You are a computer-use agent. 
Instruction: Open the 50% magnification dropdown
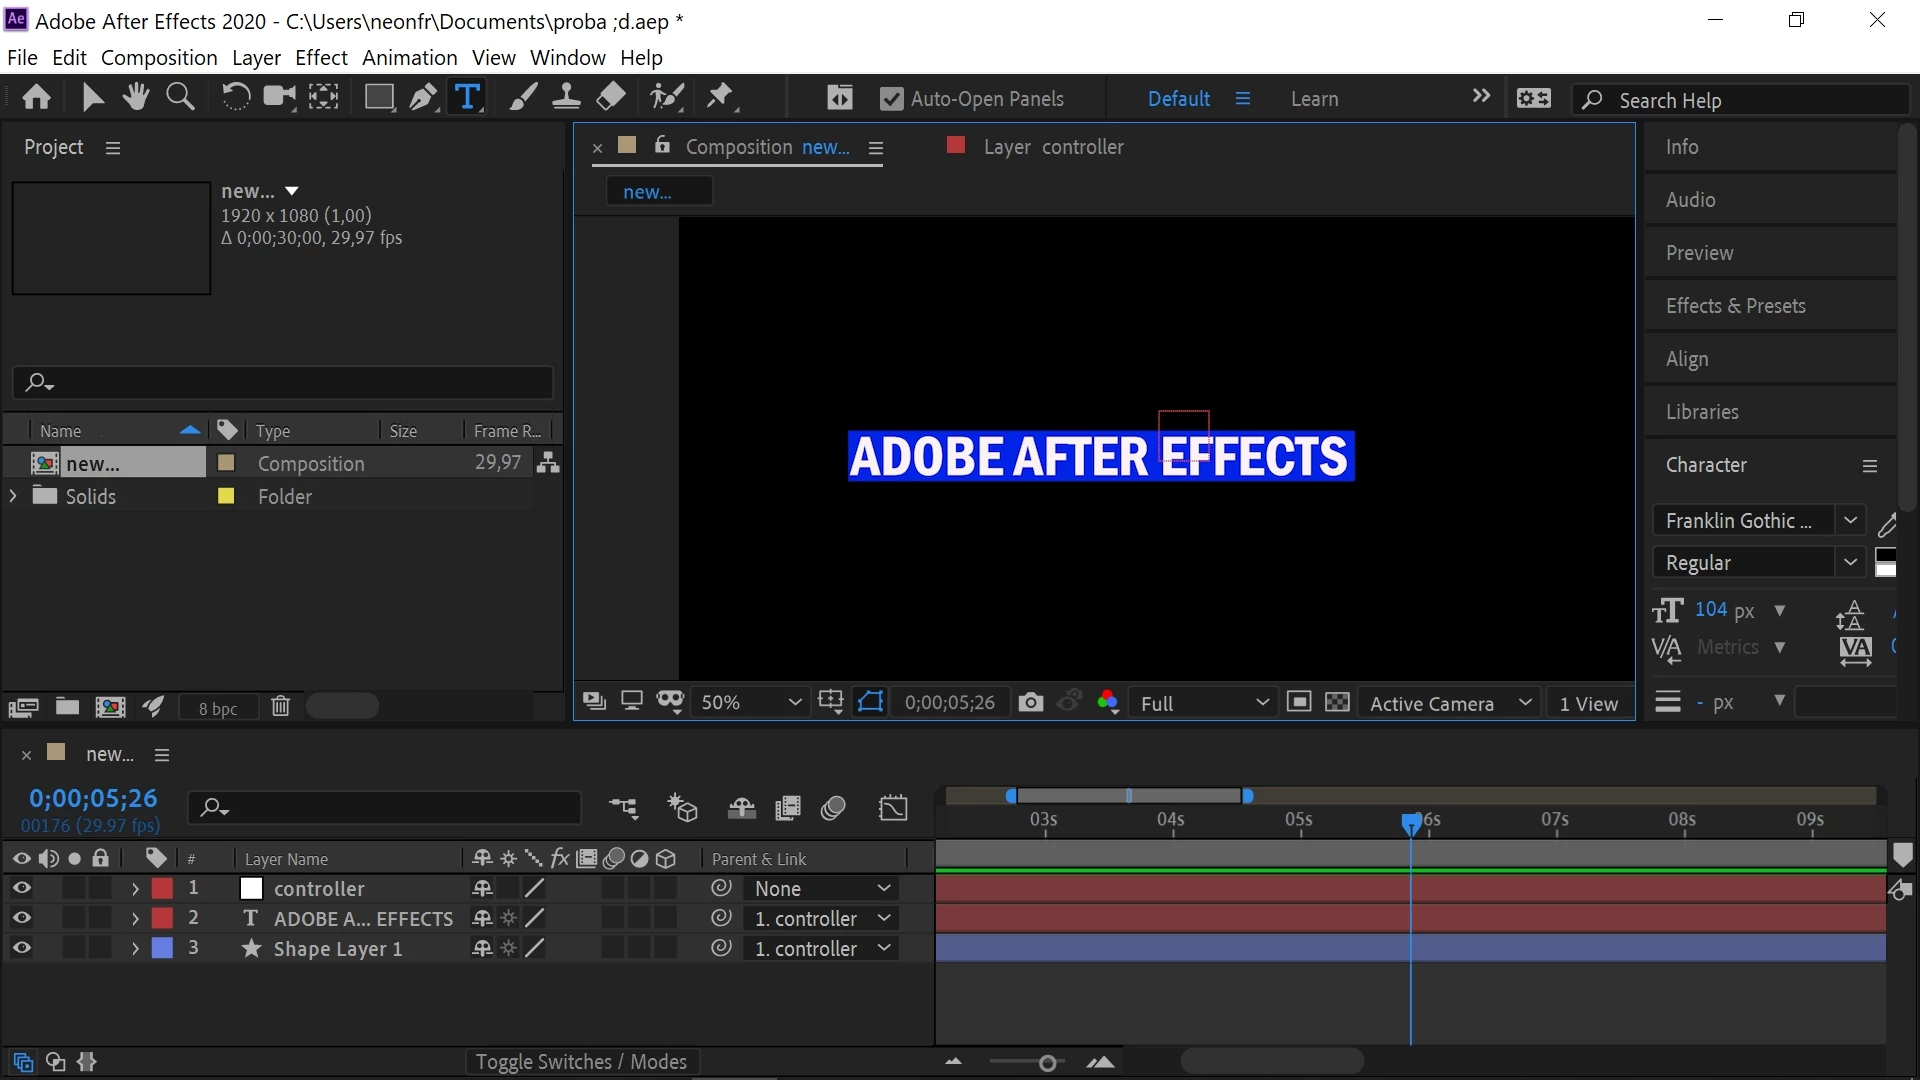pyautogui.click(x=751, y=703)
